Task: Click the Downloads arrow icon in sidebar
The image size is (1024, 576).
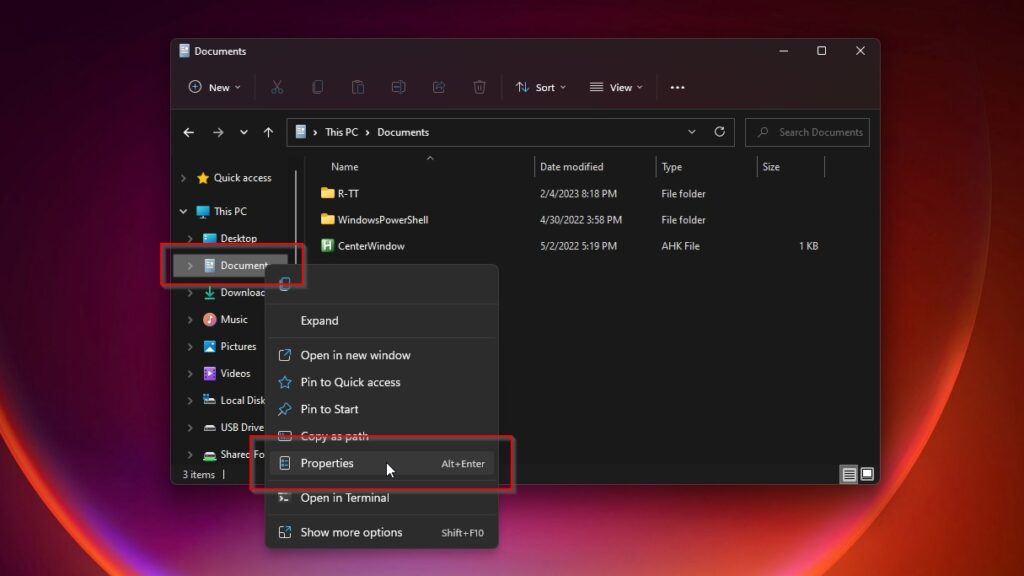Action: [x=210, y=293]
